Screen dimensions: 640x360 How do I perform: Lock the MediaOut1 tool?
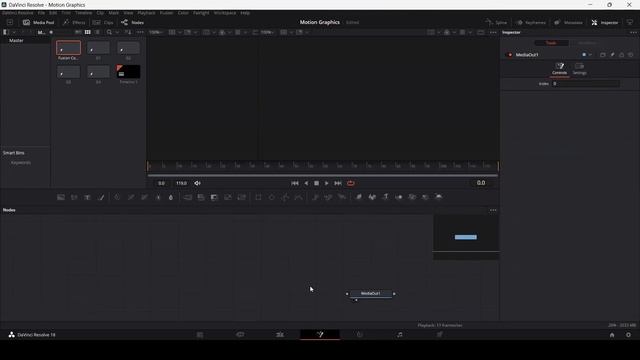pos(622,55)
